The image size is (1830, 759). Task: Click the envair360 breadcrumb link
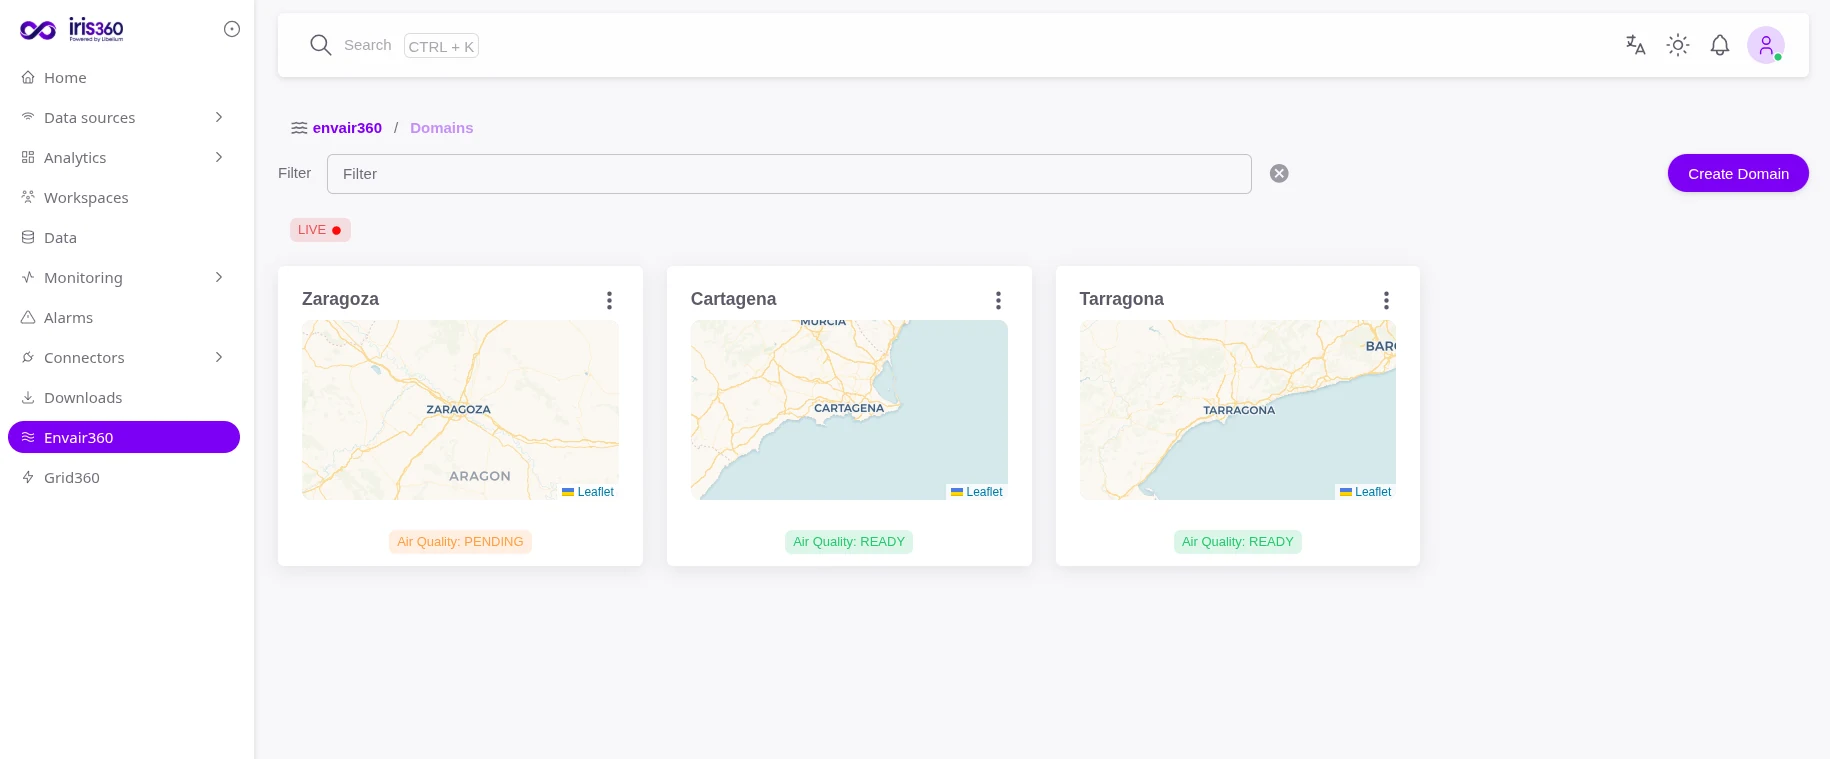pyautogui.click(x=347, y=128)
